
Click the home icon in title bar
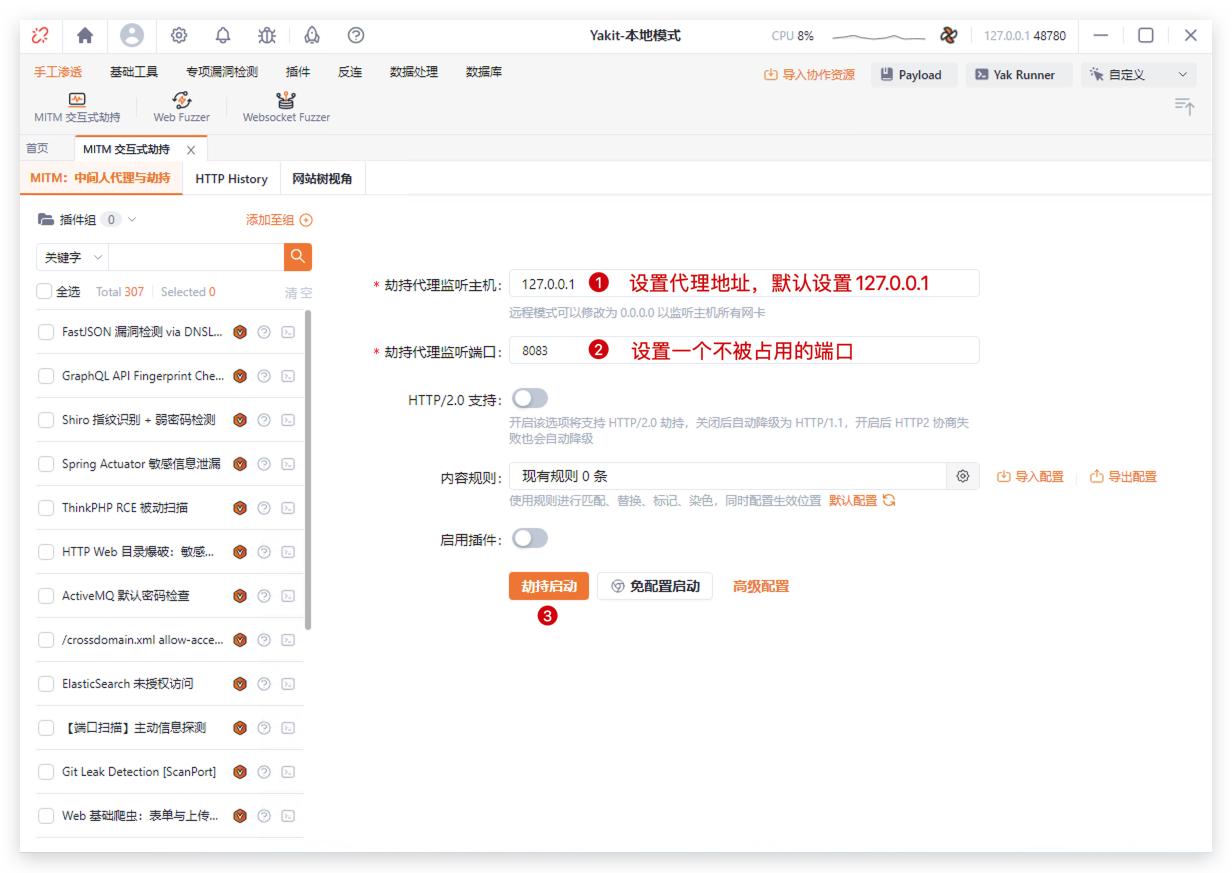(x=85, y=35)
